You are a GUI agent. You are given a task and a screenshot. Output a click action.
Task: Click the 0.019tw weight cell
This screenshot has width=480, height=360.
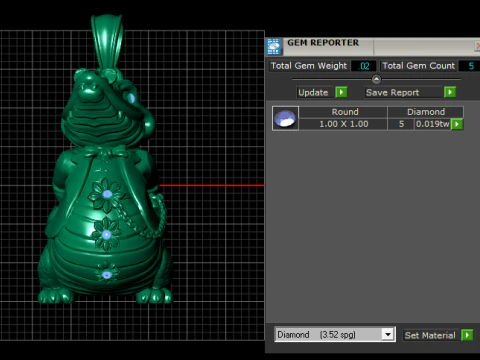point(433,124)
